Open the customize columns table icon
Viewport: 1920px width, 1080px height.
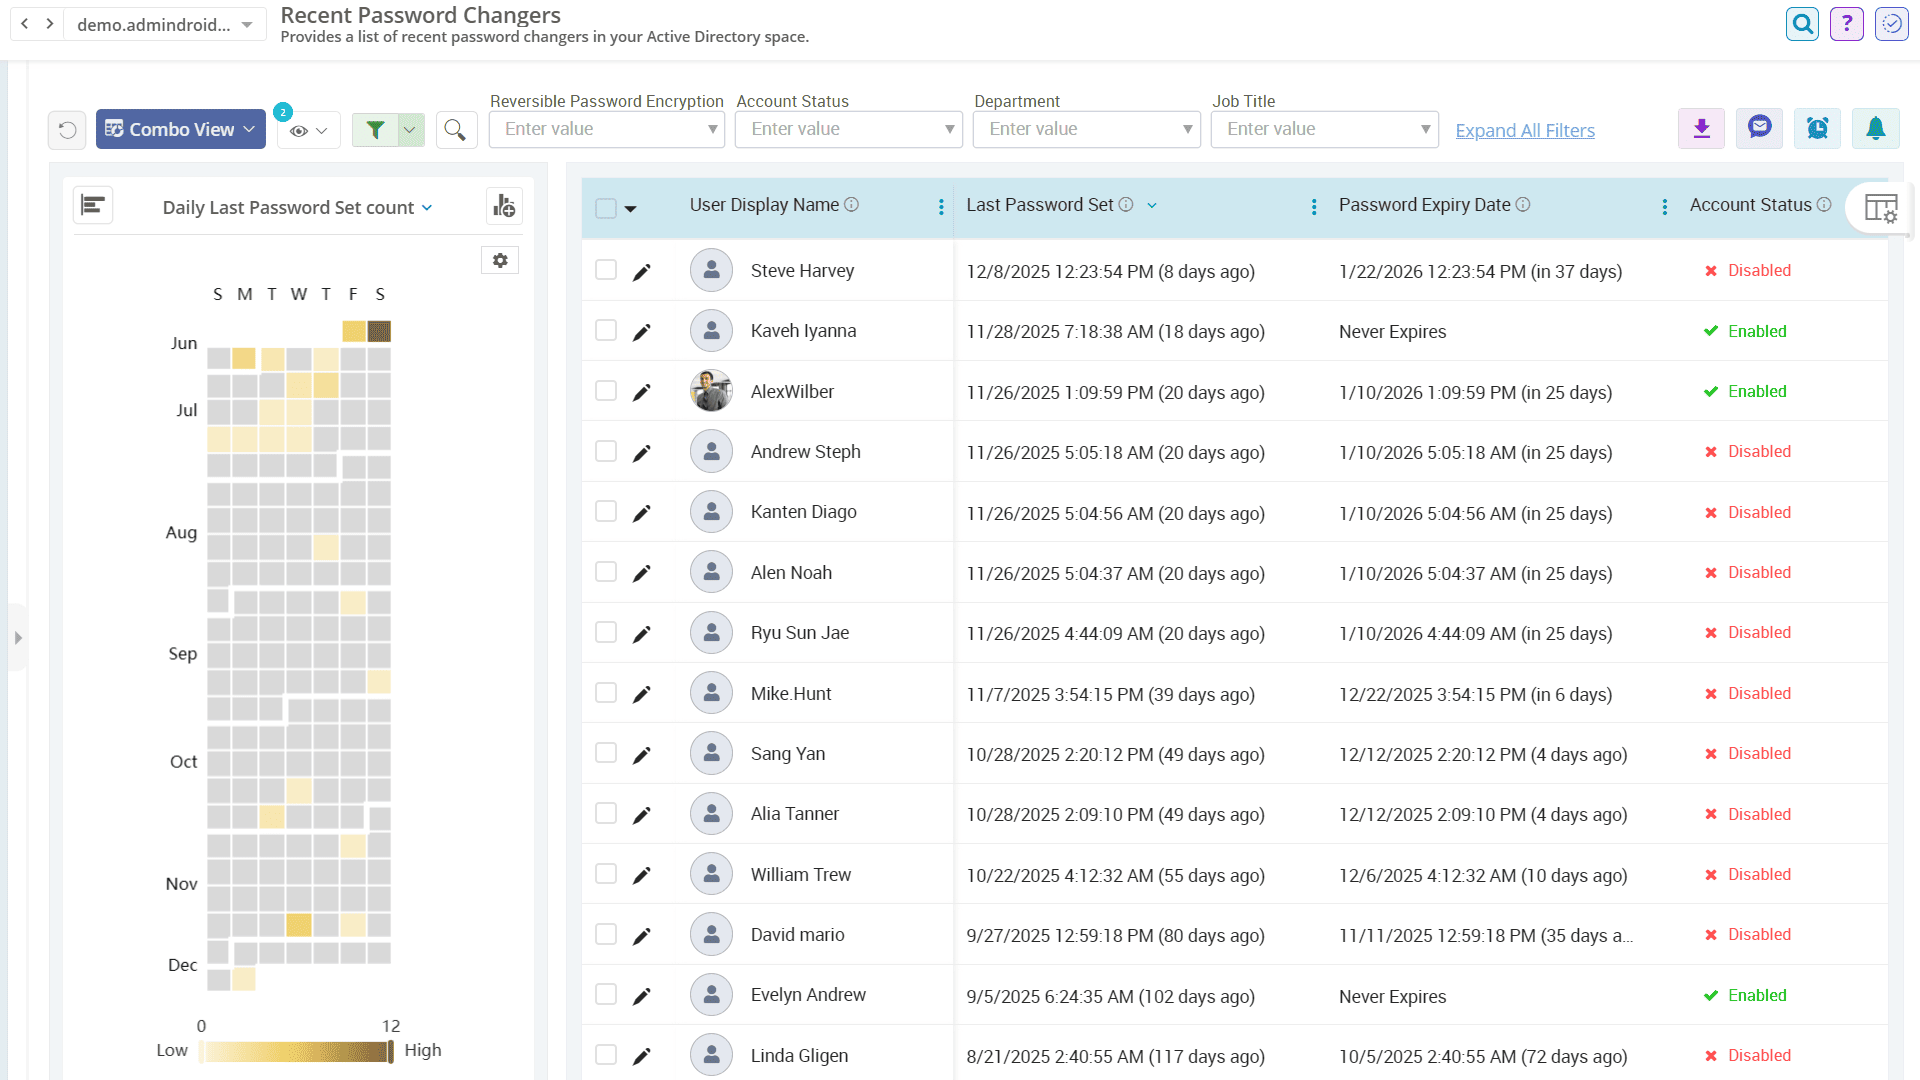pyautogui.click(x=1880, y=208)
